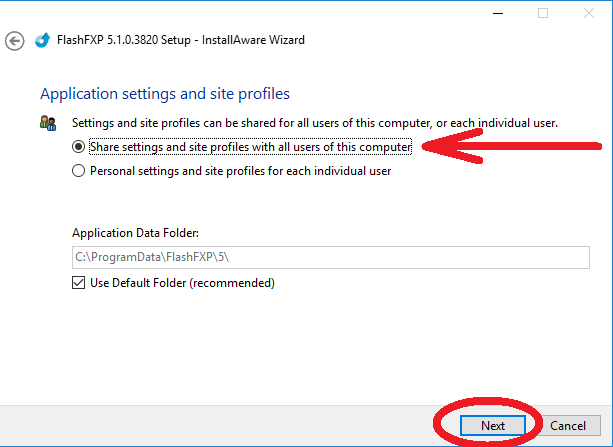The height and width of the screenshot is (447, 613).
Task: Click the "Use Default Folder (recommended)" label text
Action: pyautogui.click(x=182, y=283)
